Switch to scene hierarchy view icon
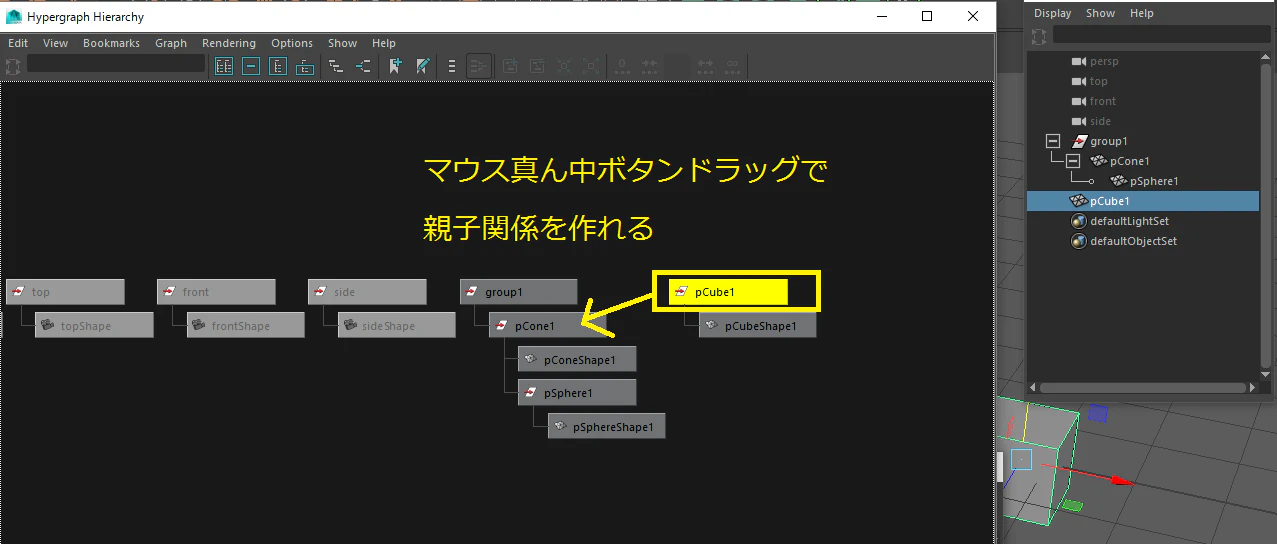This screenshot has height=544, width=1277. 335,66
